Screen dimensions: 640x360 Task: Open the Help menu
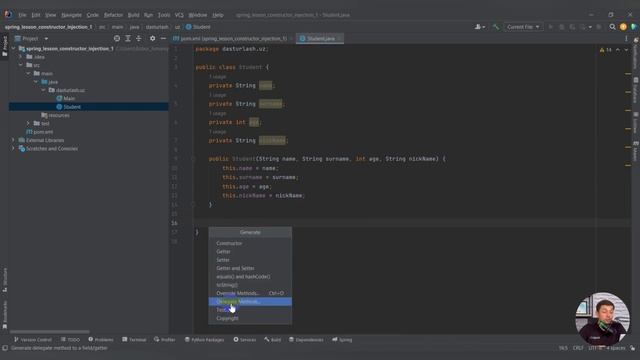click(x=218, y=15)
